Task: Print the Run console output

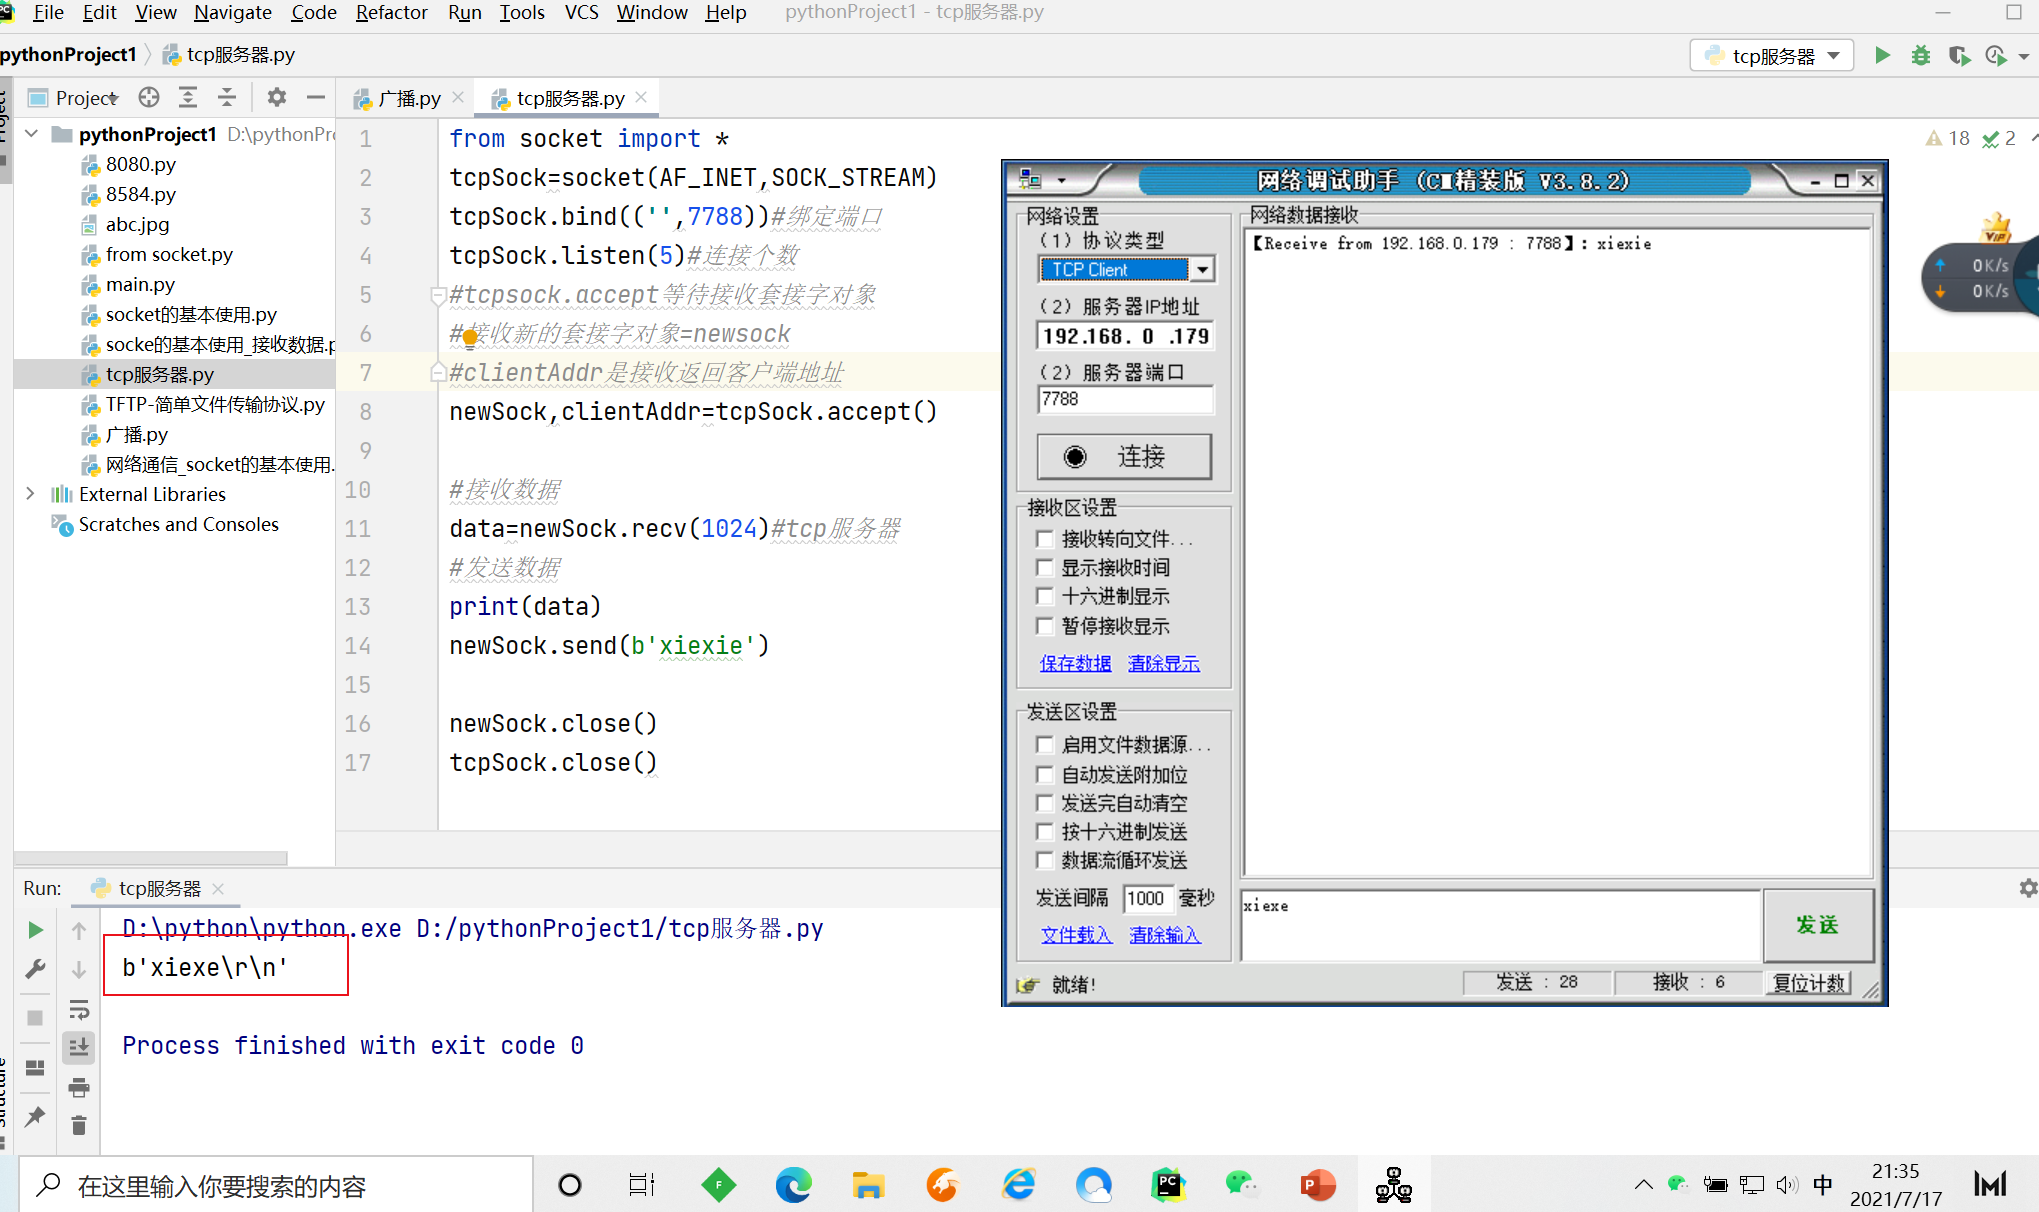Action: (x=79, y=1087)
